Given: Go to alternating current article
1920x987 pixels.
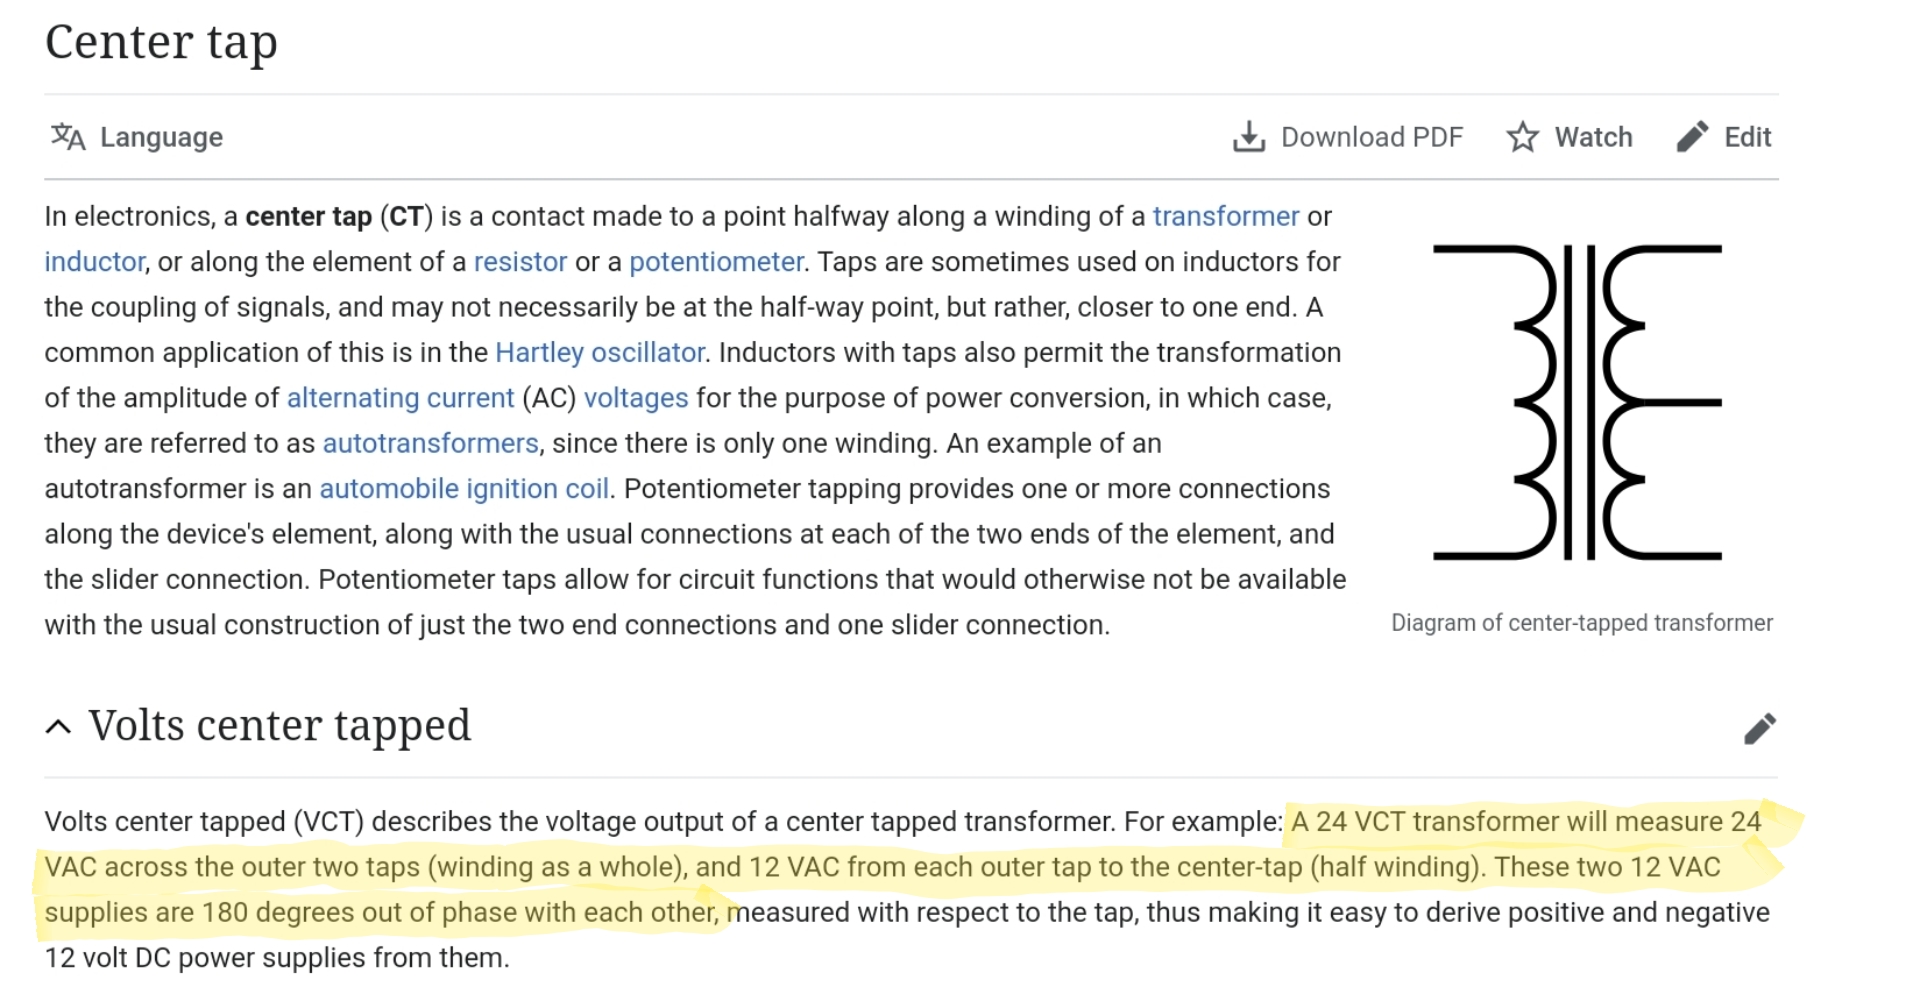Looking at the screenshot, I should (x=400, y=398).
